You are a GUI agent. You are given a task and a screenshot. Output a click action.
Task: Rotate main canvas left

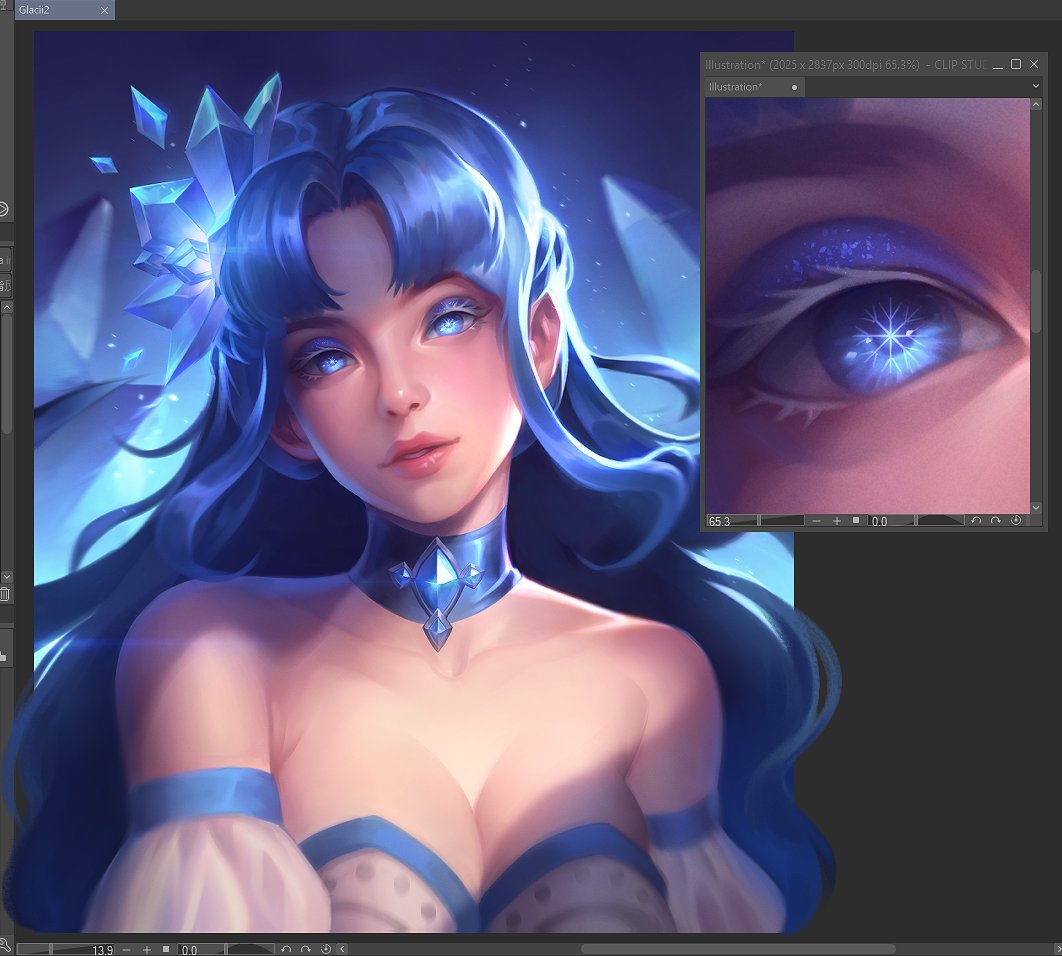point(286,950)
